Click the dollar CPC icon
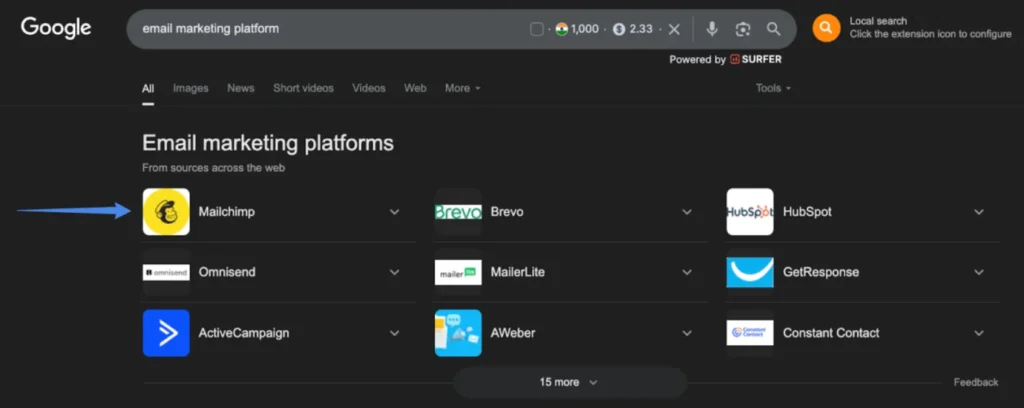The image size is (1024, 408). [x=619, y=29]
